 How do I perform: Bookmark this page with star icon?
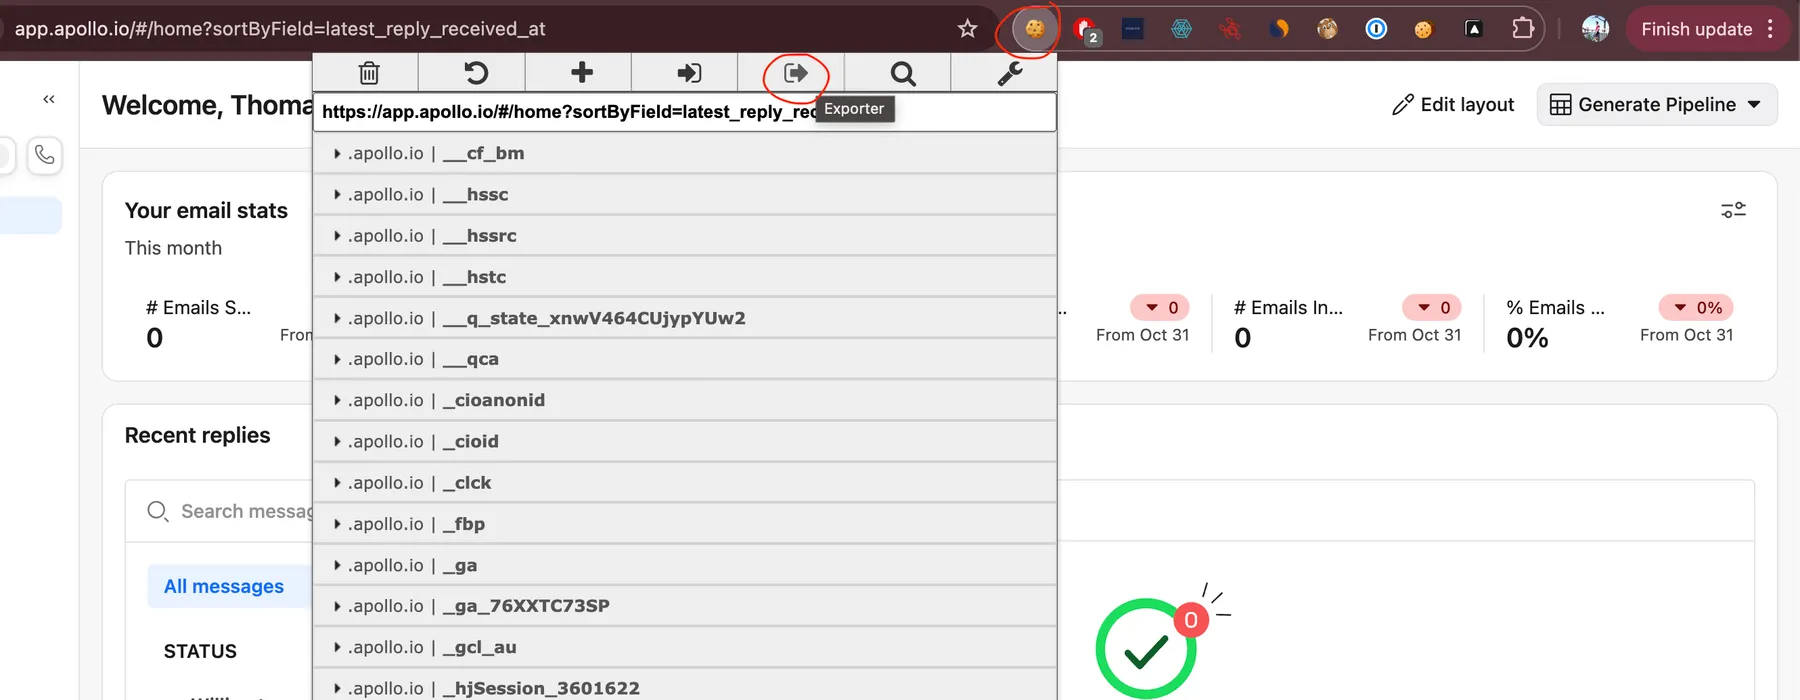[967, 29]
